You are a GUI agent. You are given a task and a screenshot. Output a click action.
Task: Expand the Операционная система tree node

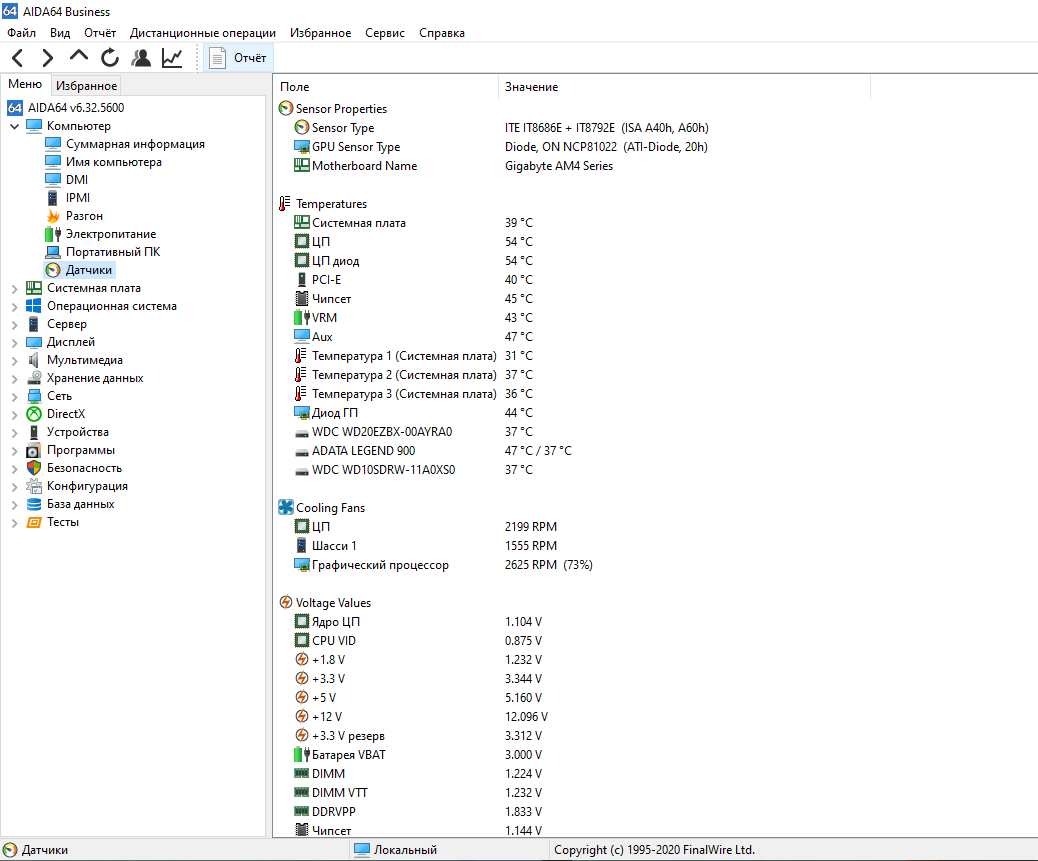pyautogui.click(x=15, y=306)
